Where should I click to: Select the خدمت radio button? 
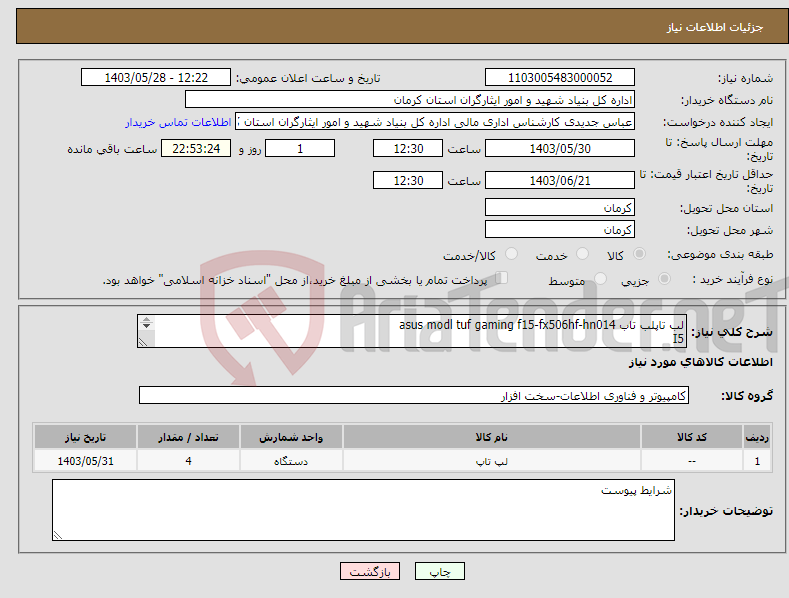pyautogui.click(x=582, y=254)
